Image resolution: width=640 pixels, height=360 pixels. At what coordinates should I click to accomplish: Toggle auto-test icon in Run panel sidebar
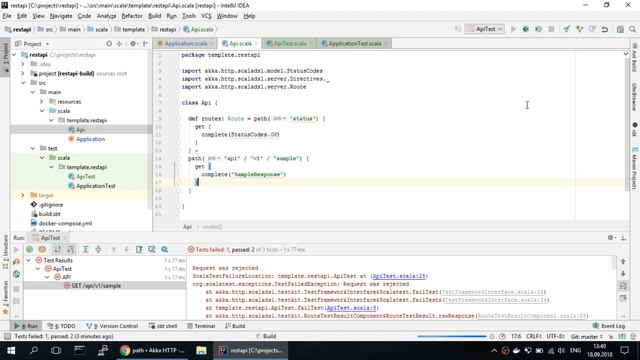(x=16, y=274)
